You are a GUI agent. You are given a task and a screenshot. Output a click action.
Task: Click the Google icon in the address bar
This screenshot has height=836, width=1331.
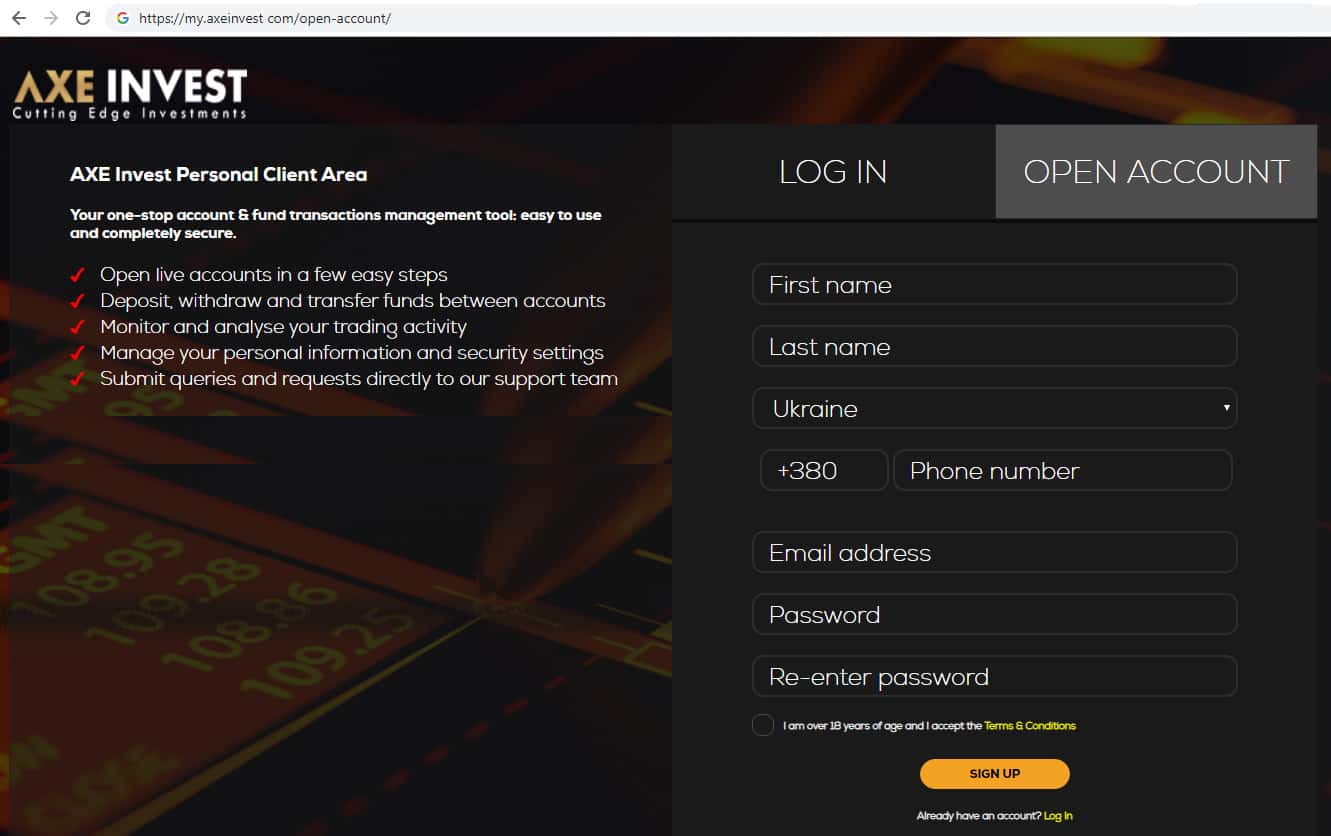point(123,18)
